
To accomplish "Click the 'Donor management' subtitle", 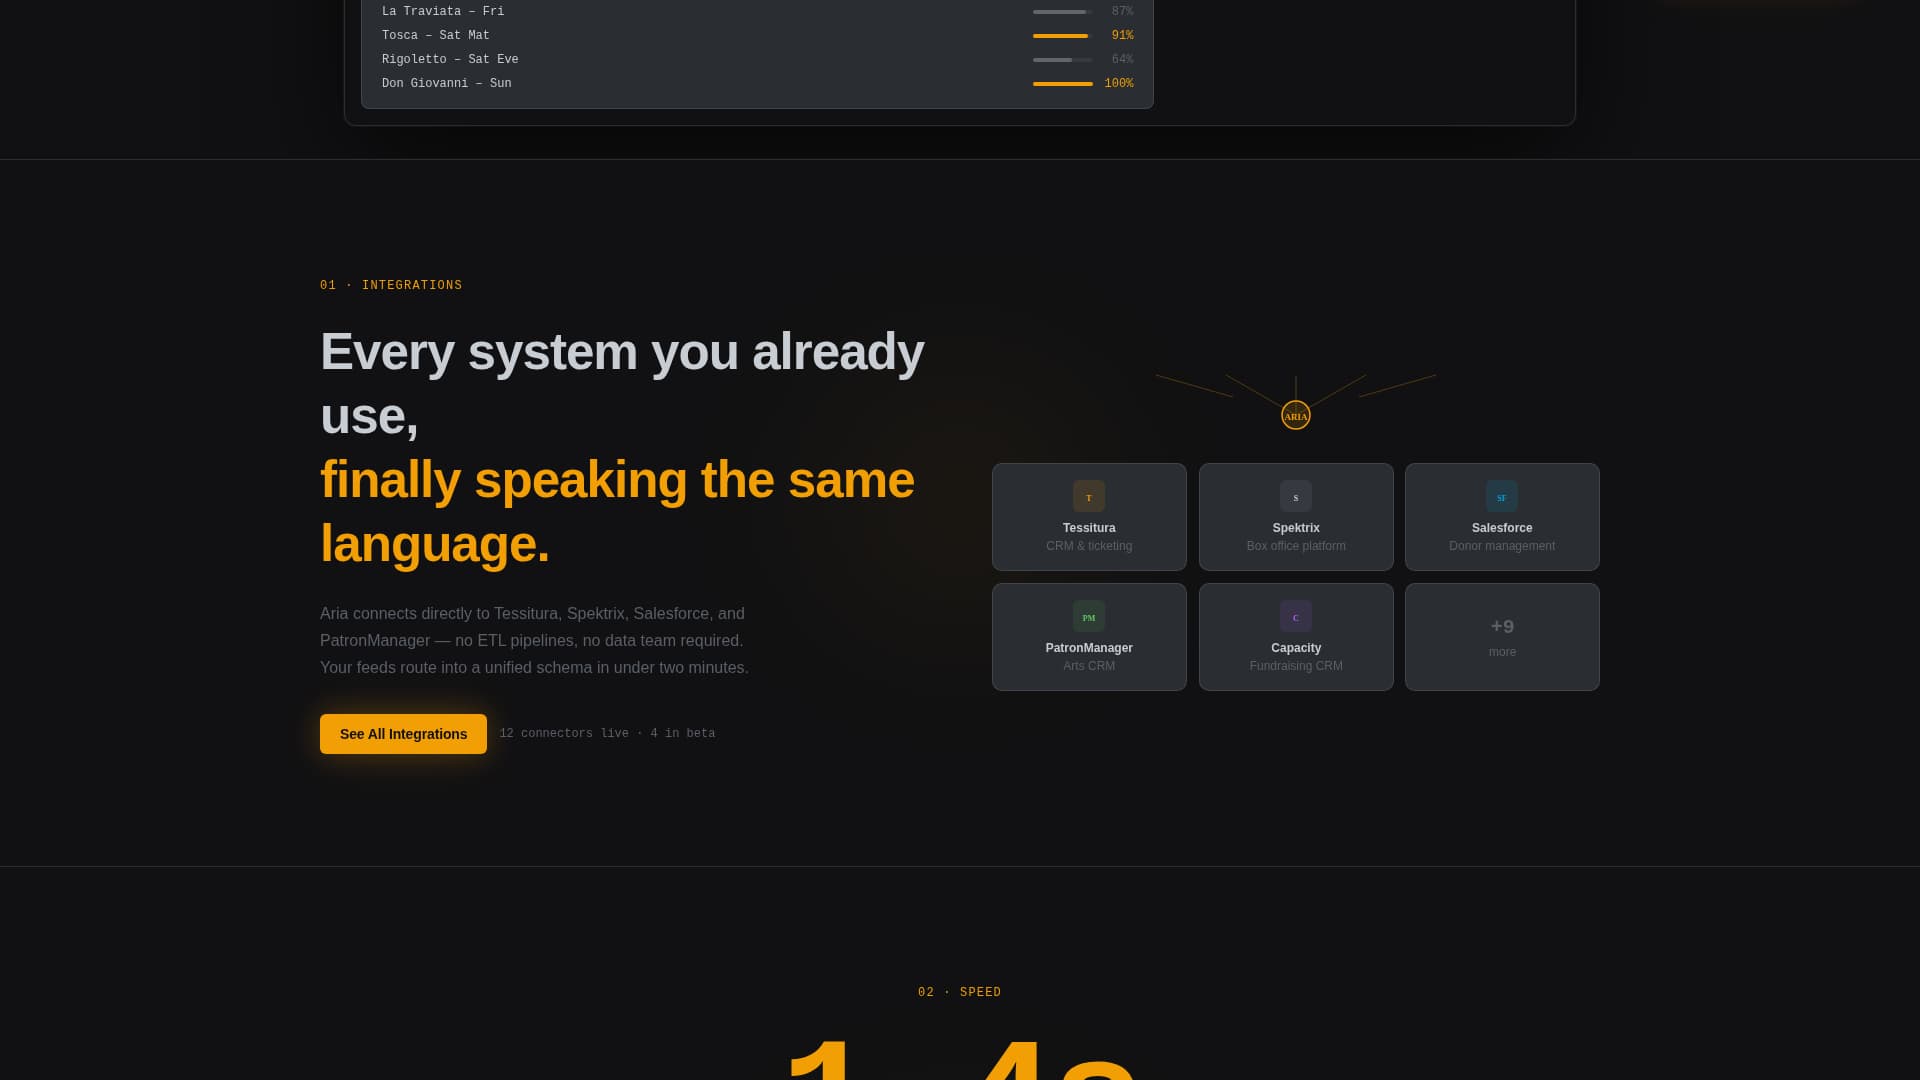I will [1502, 546].
